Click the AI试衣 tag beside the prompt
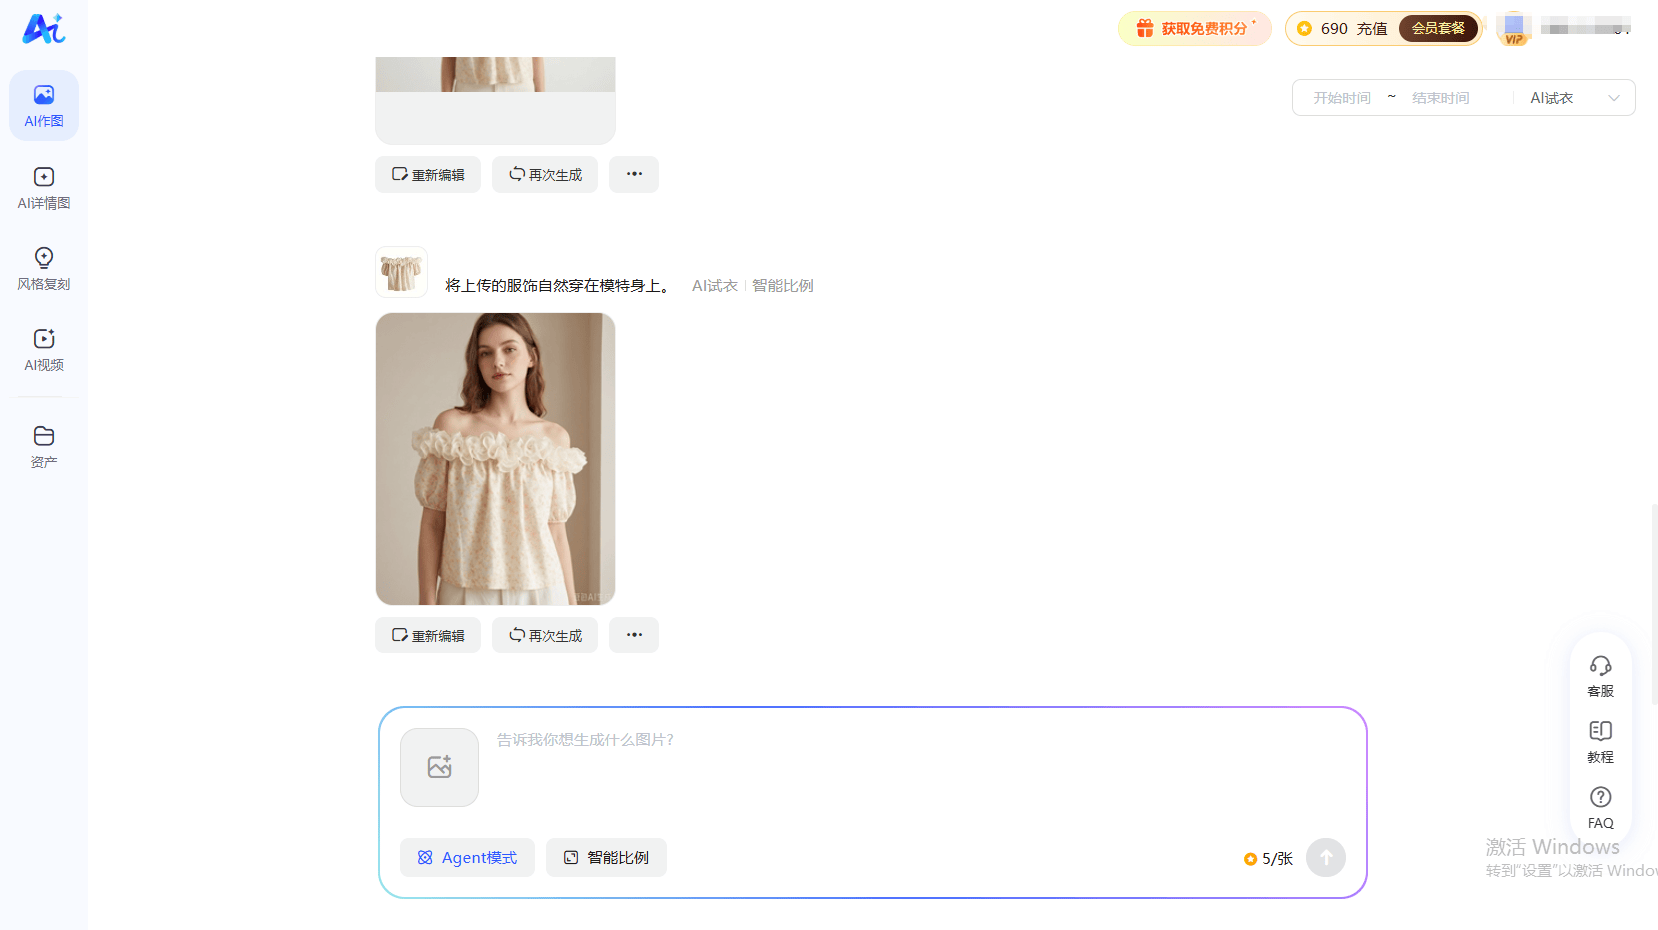The height and width of the screenshot is (930, 1658). click(x=715, y=286)
